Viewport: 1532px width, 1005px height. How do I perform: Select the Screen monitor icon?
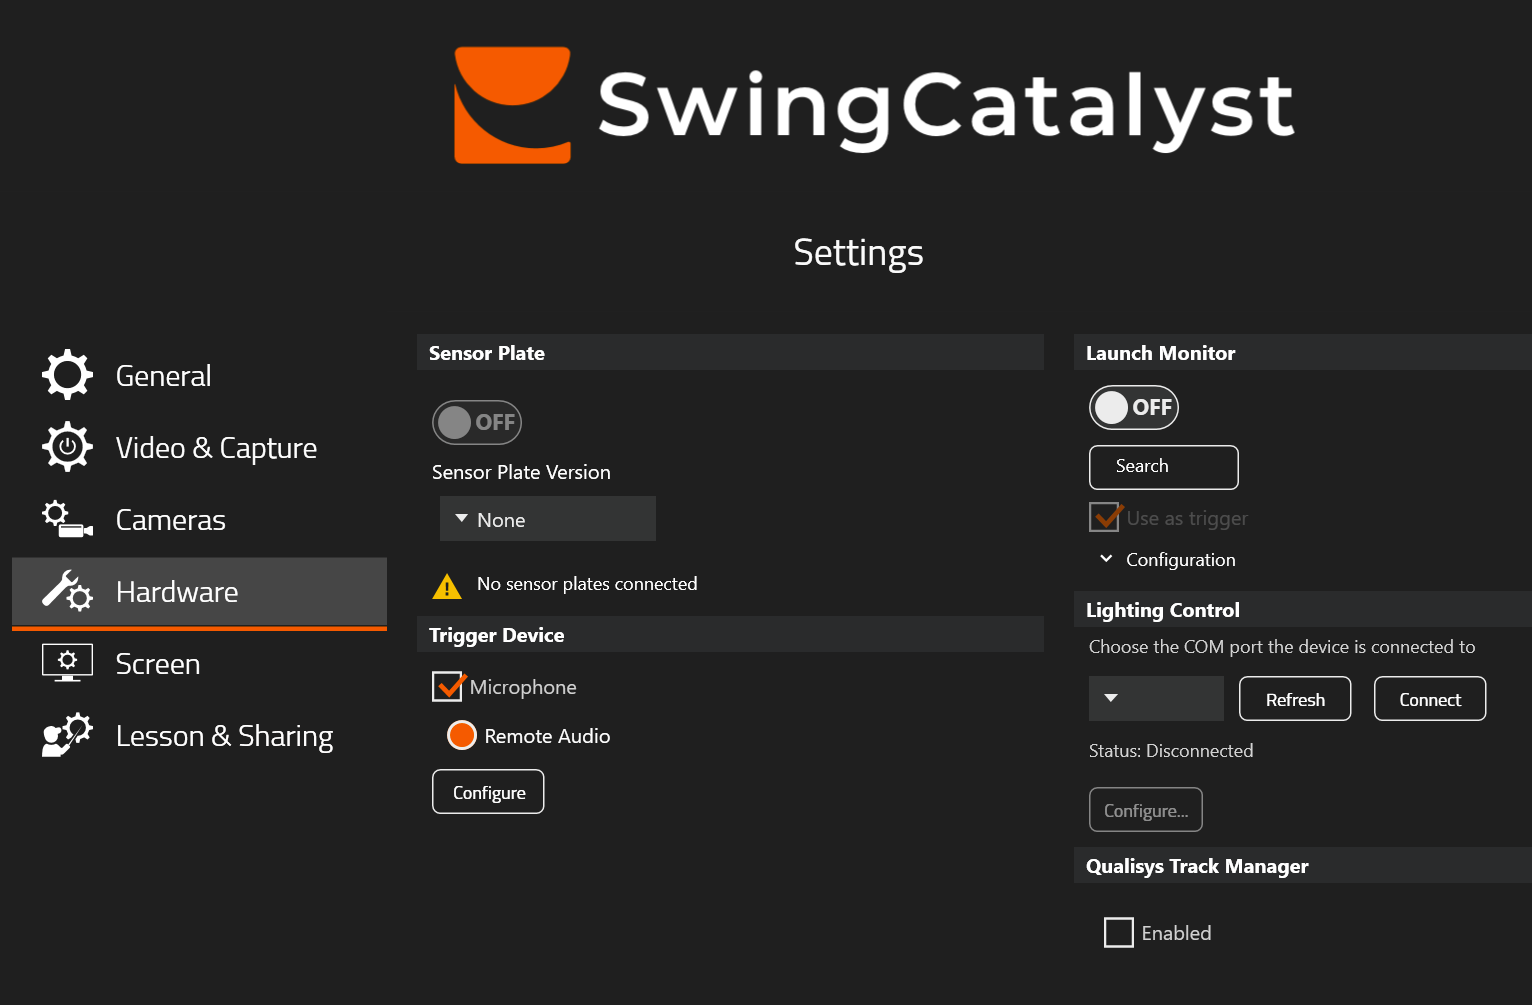coord(66,663)
